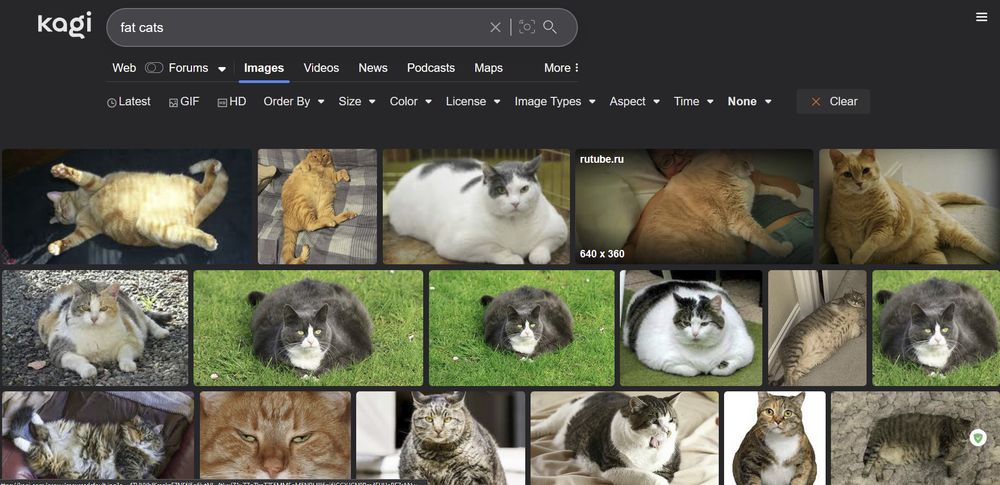Screen dimensions: 1000x485
Task: Open the hamburger menu
Action: (x=982, y=17)
